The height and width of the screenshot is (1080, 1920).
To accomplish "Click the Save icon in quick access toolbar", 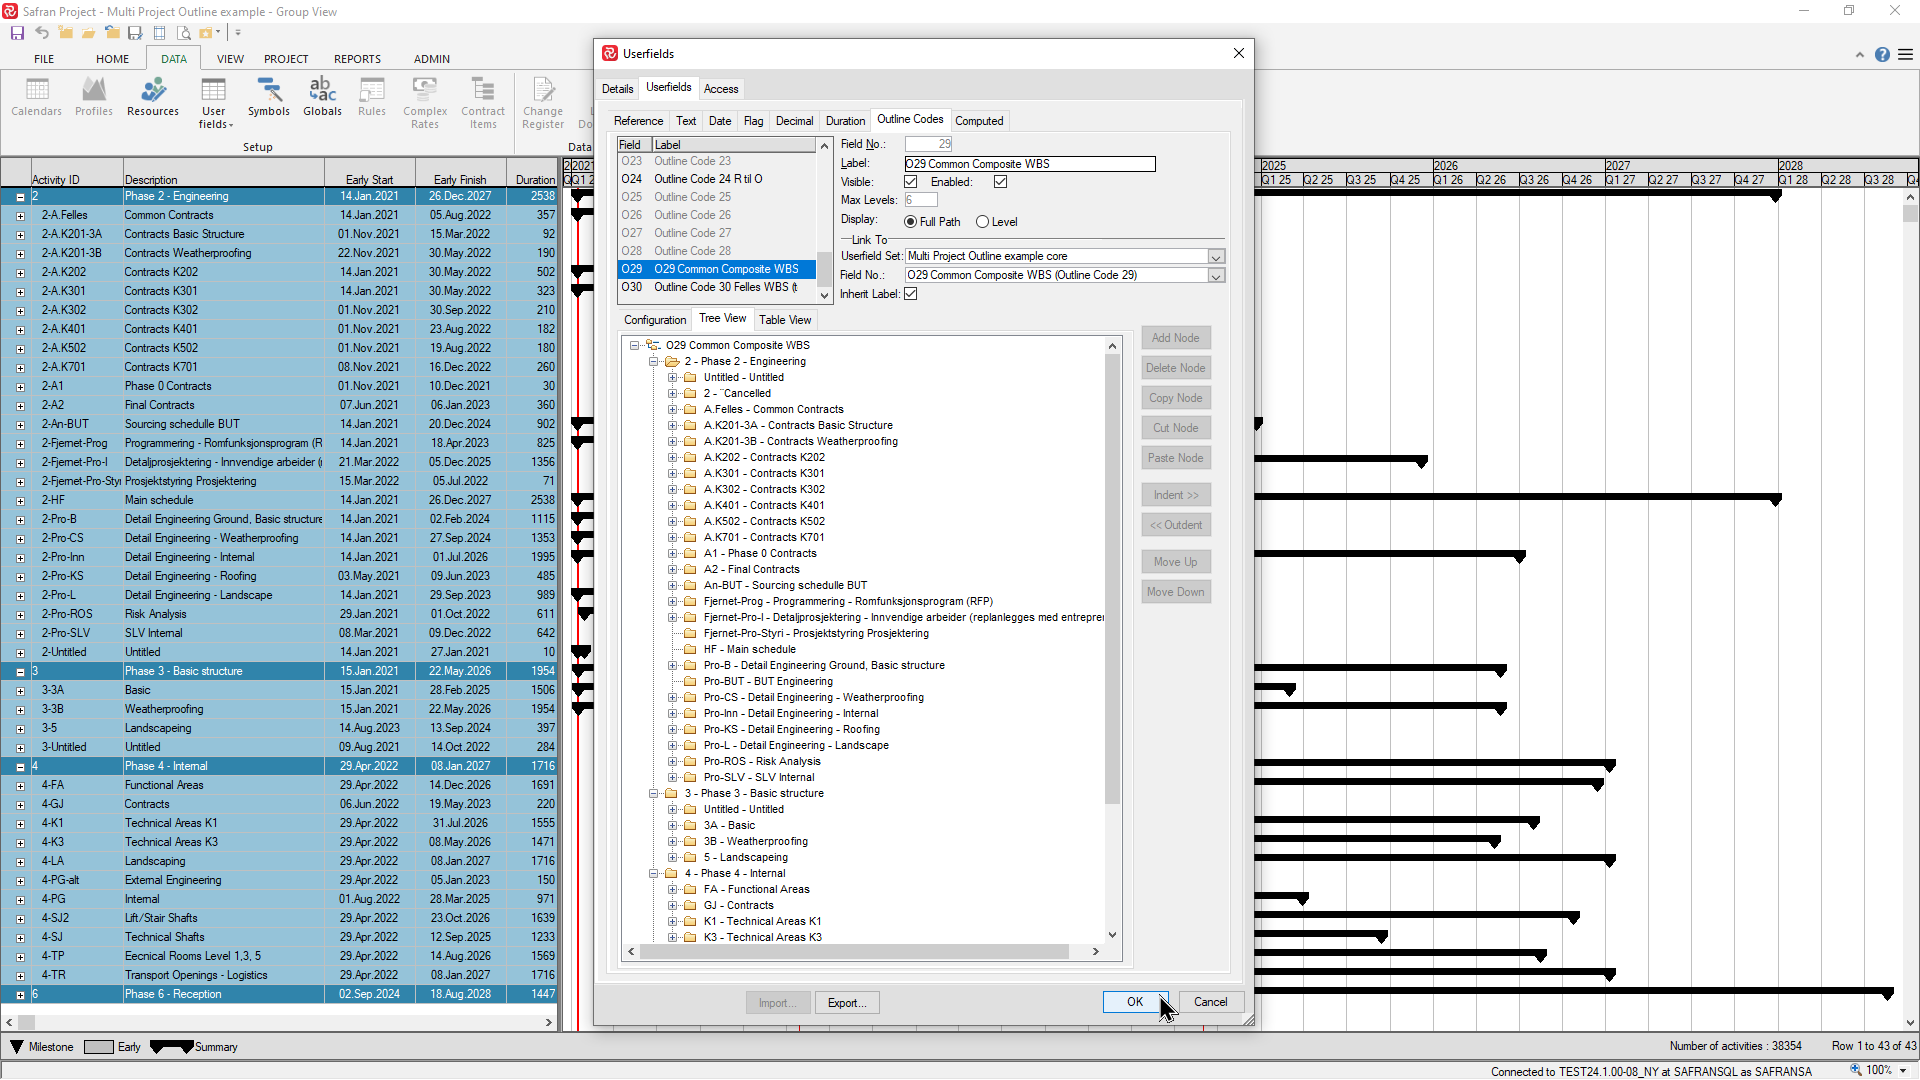I will point(17,33).
